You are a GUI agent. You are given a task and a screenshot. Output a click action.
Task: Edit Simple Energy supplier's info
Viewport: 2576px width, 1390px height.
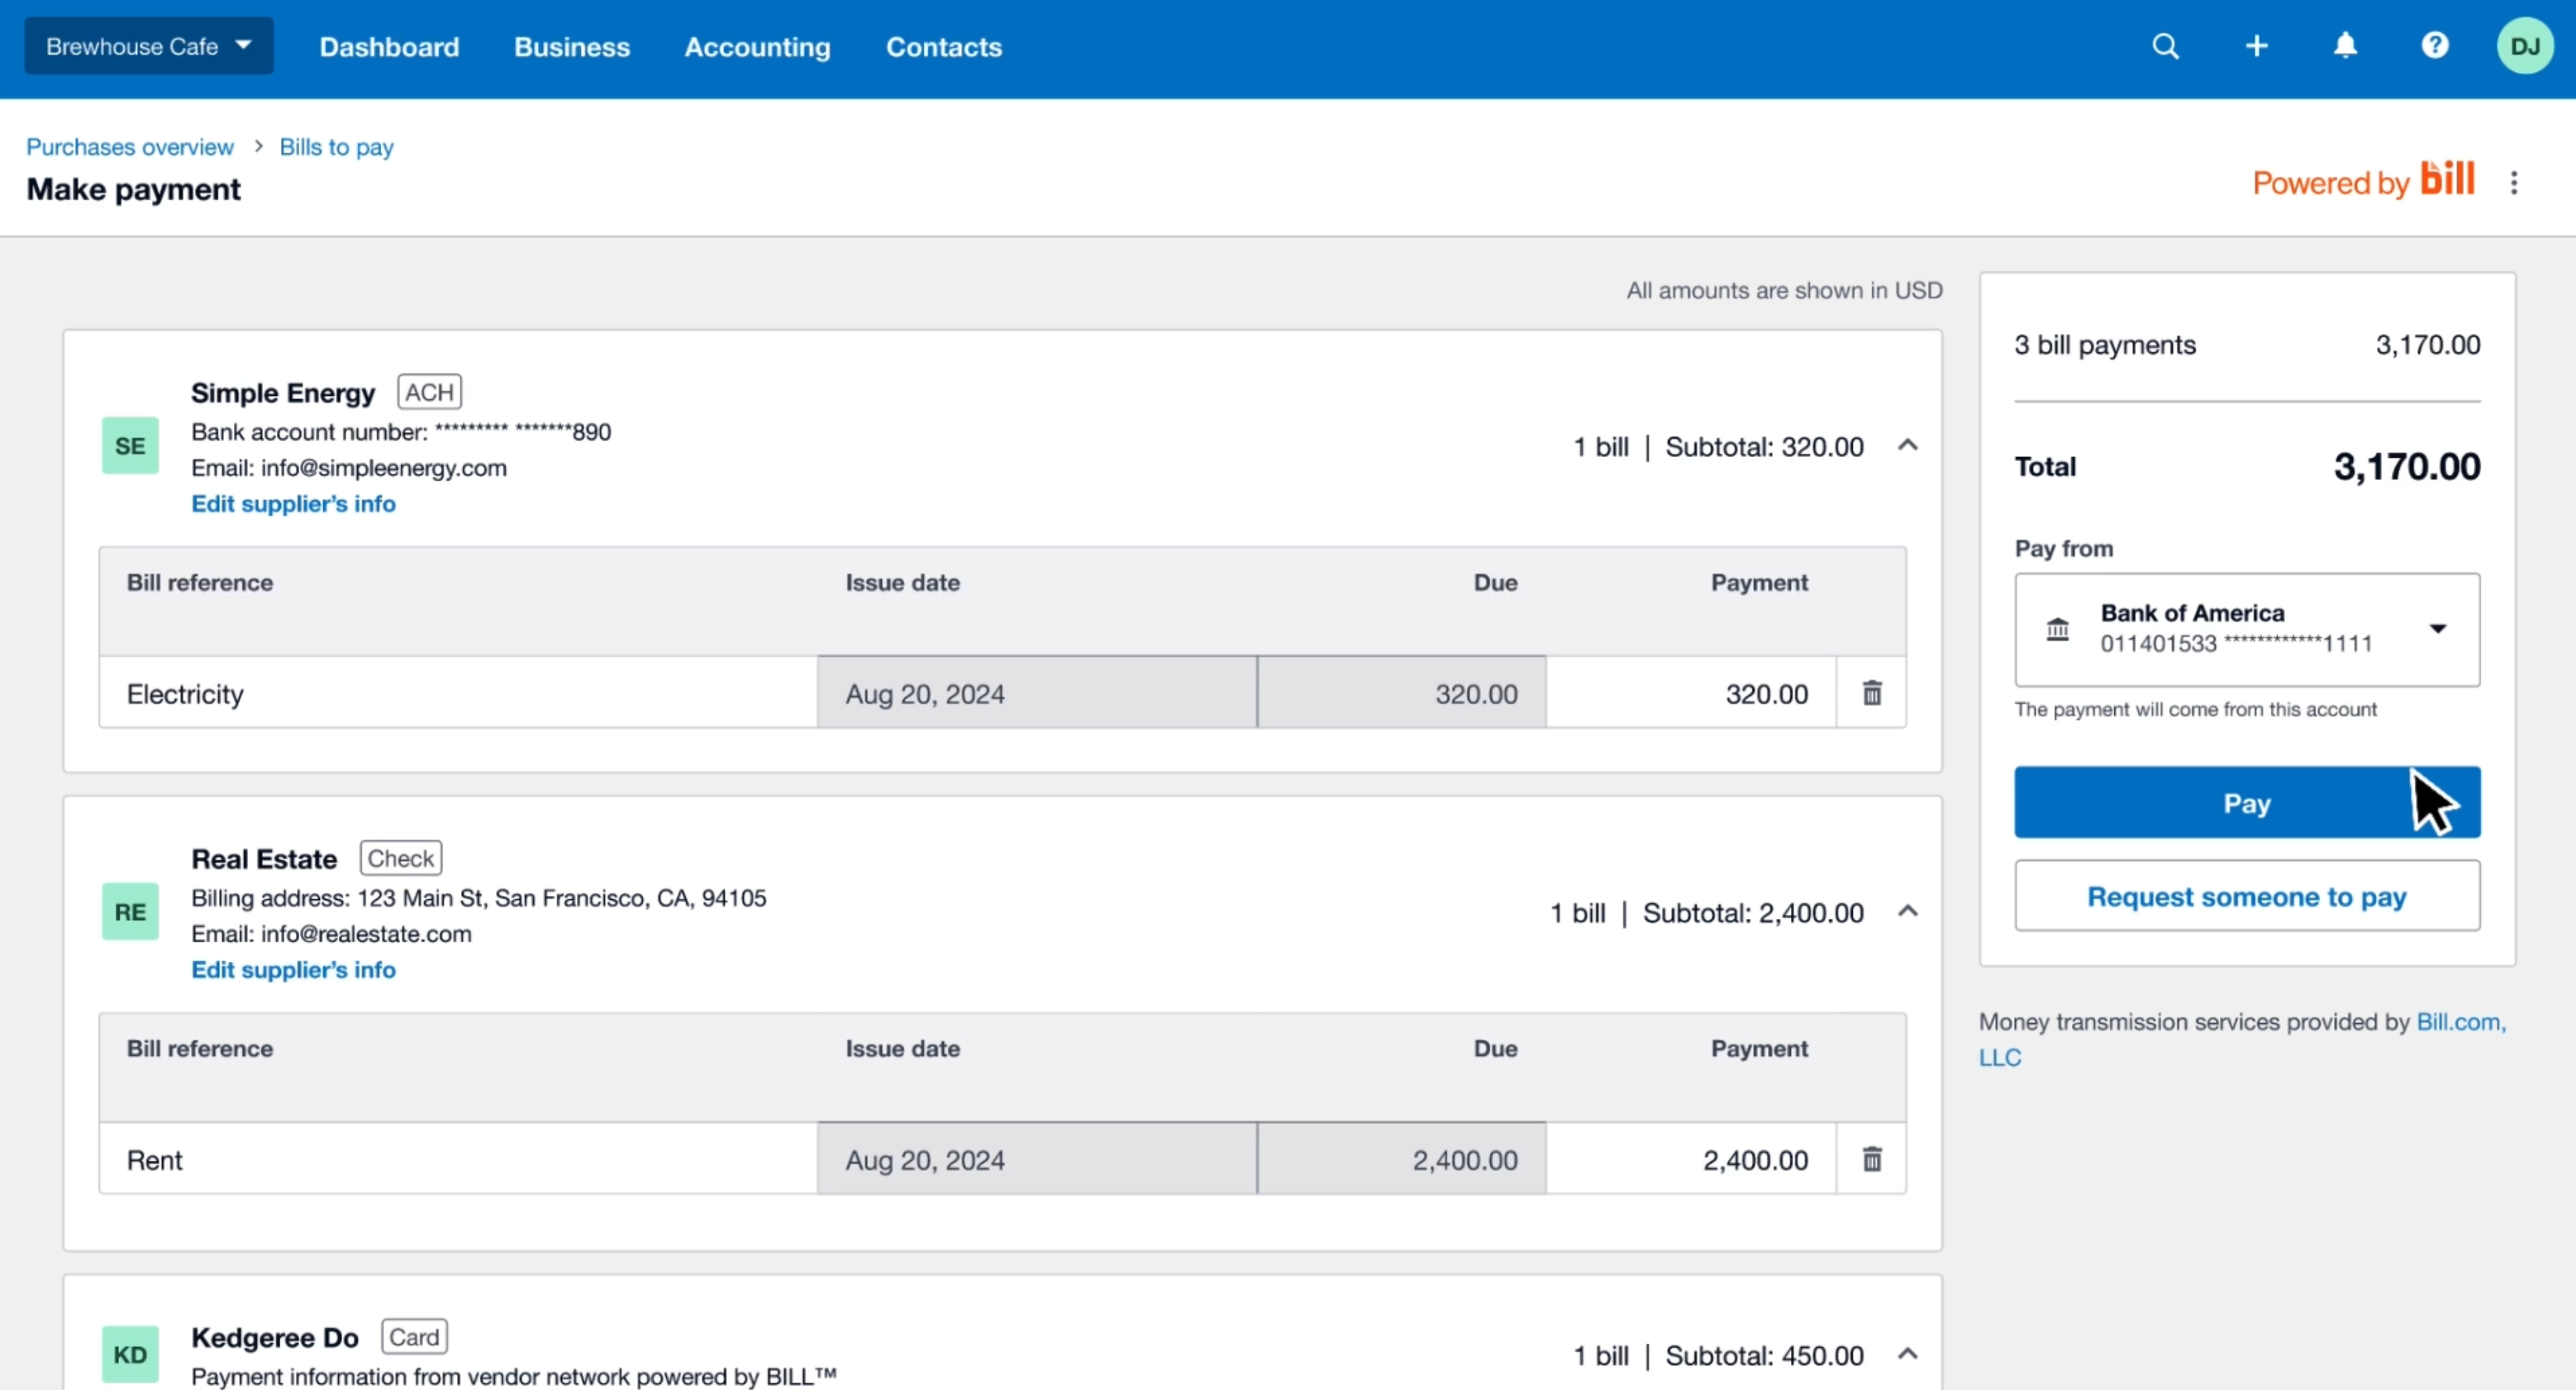(x=293, y=504)
